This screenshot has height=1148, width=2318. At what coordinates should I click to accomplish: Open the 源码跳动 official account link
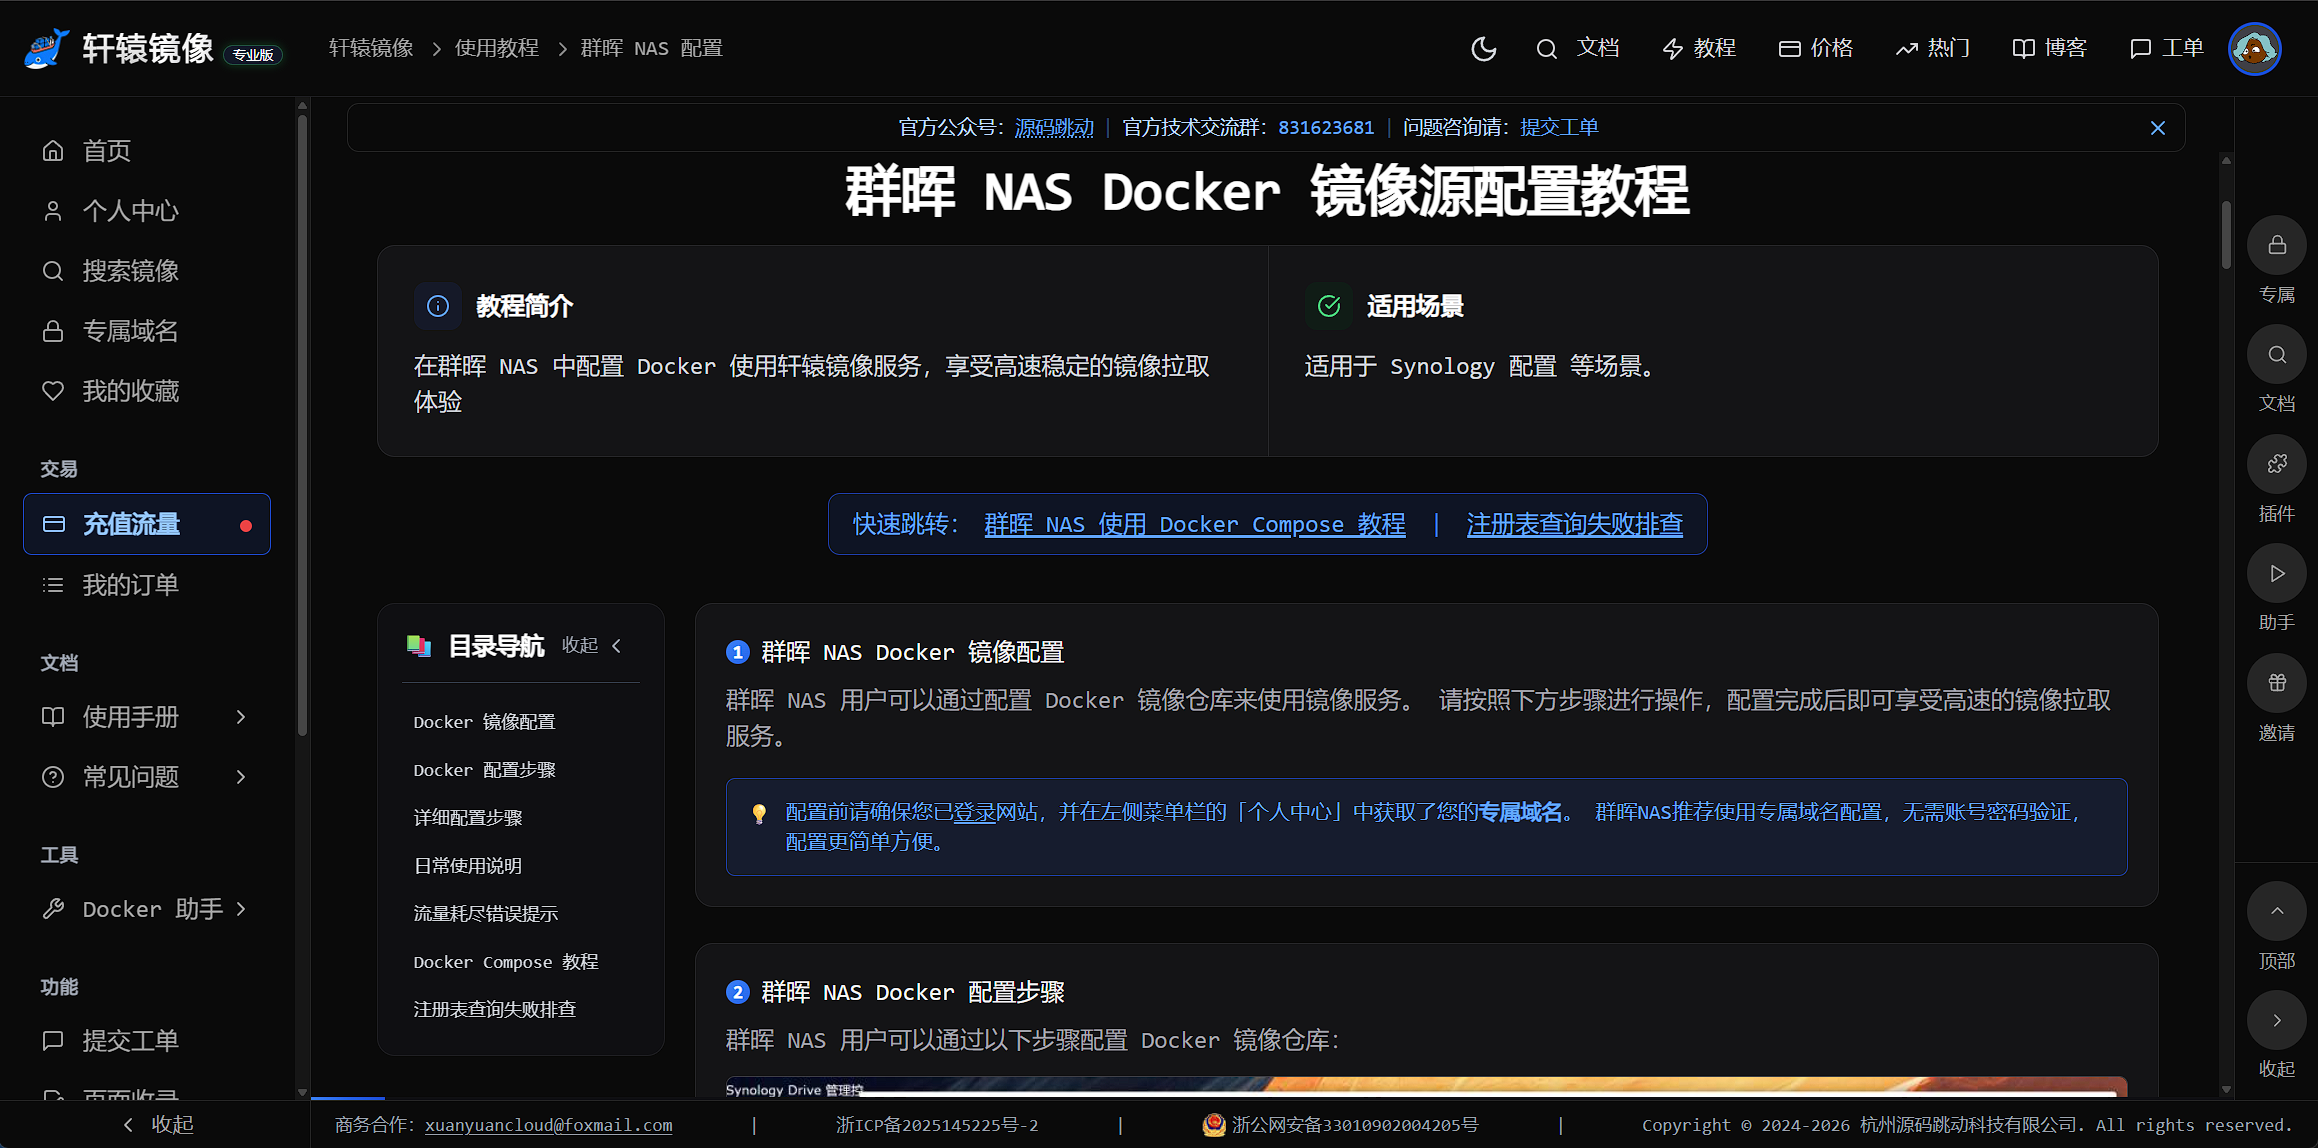[1054, 128]
